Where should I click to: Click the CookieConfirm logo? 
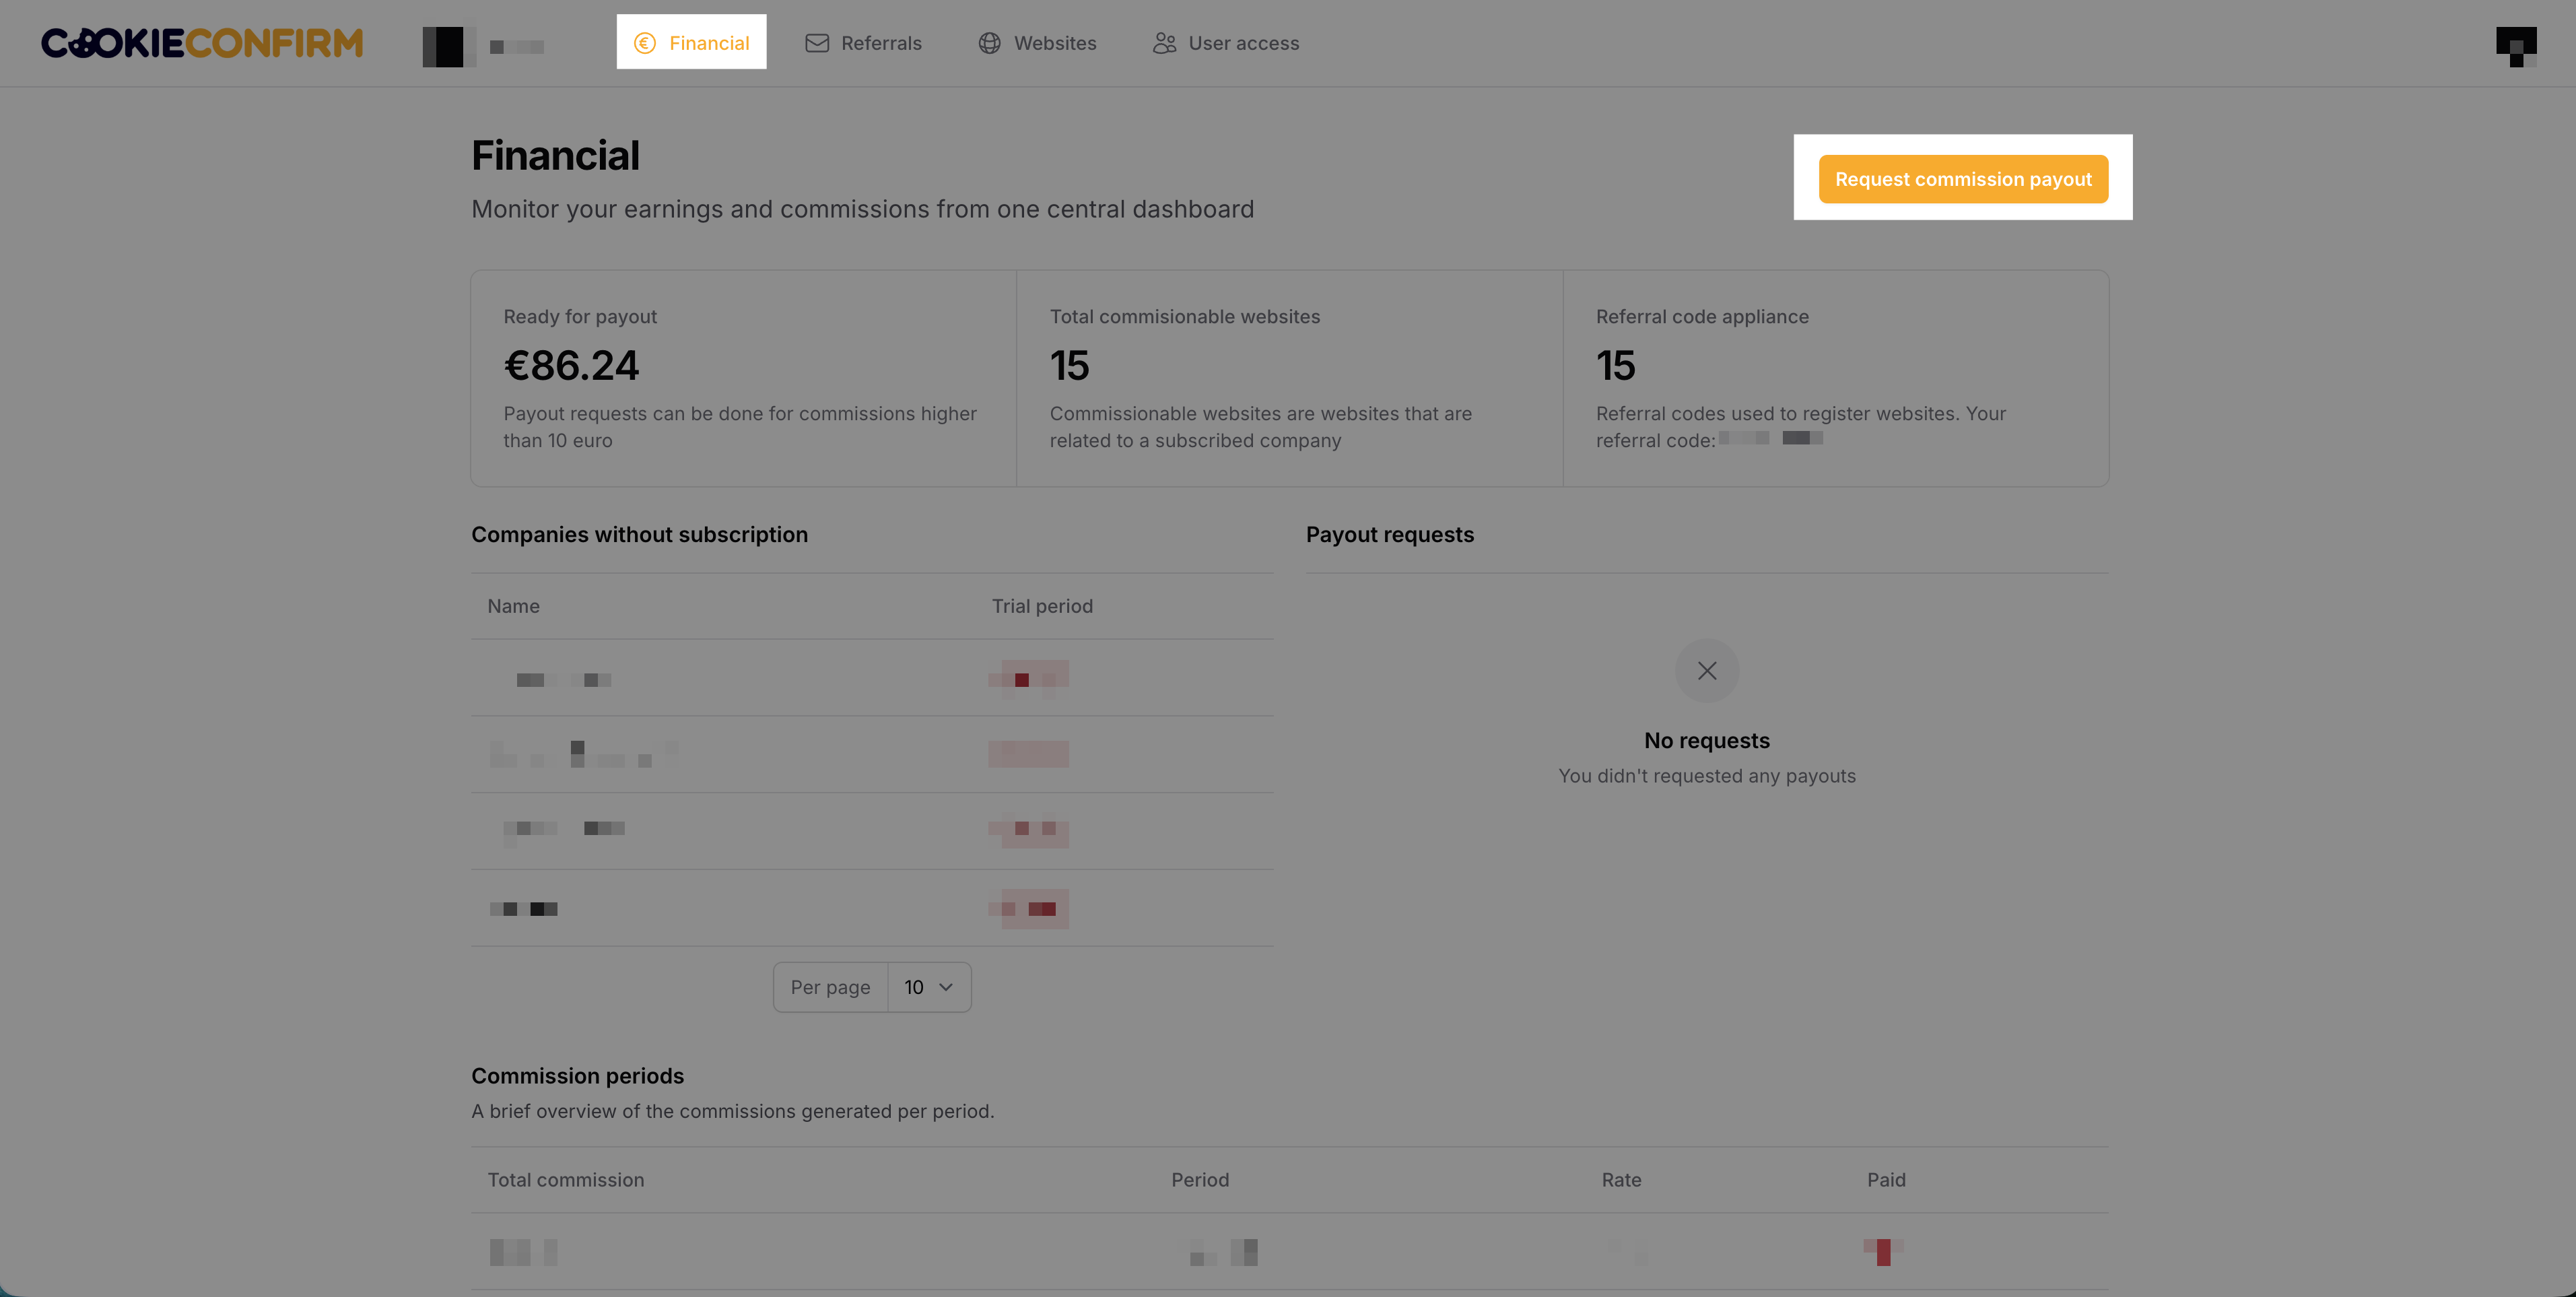click(202, 43)
